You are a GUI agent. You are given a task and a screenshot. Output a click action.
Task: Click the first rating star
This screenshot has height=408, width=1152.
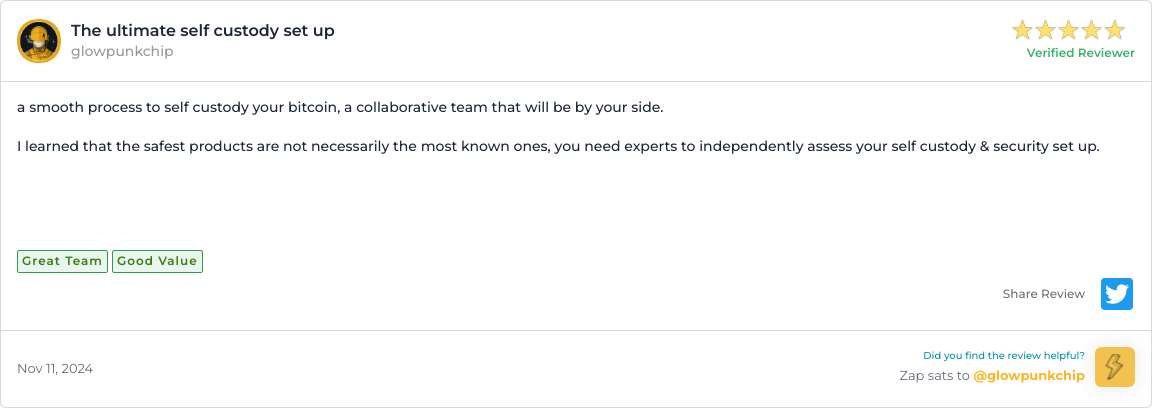pos(1023,30)
